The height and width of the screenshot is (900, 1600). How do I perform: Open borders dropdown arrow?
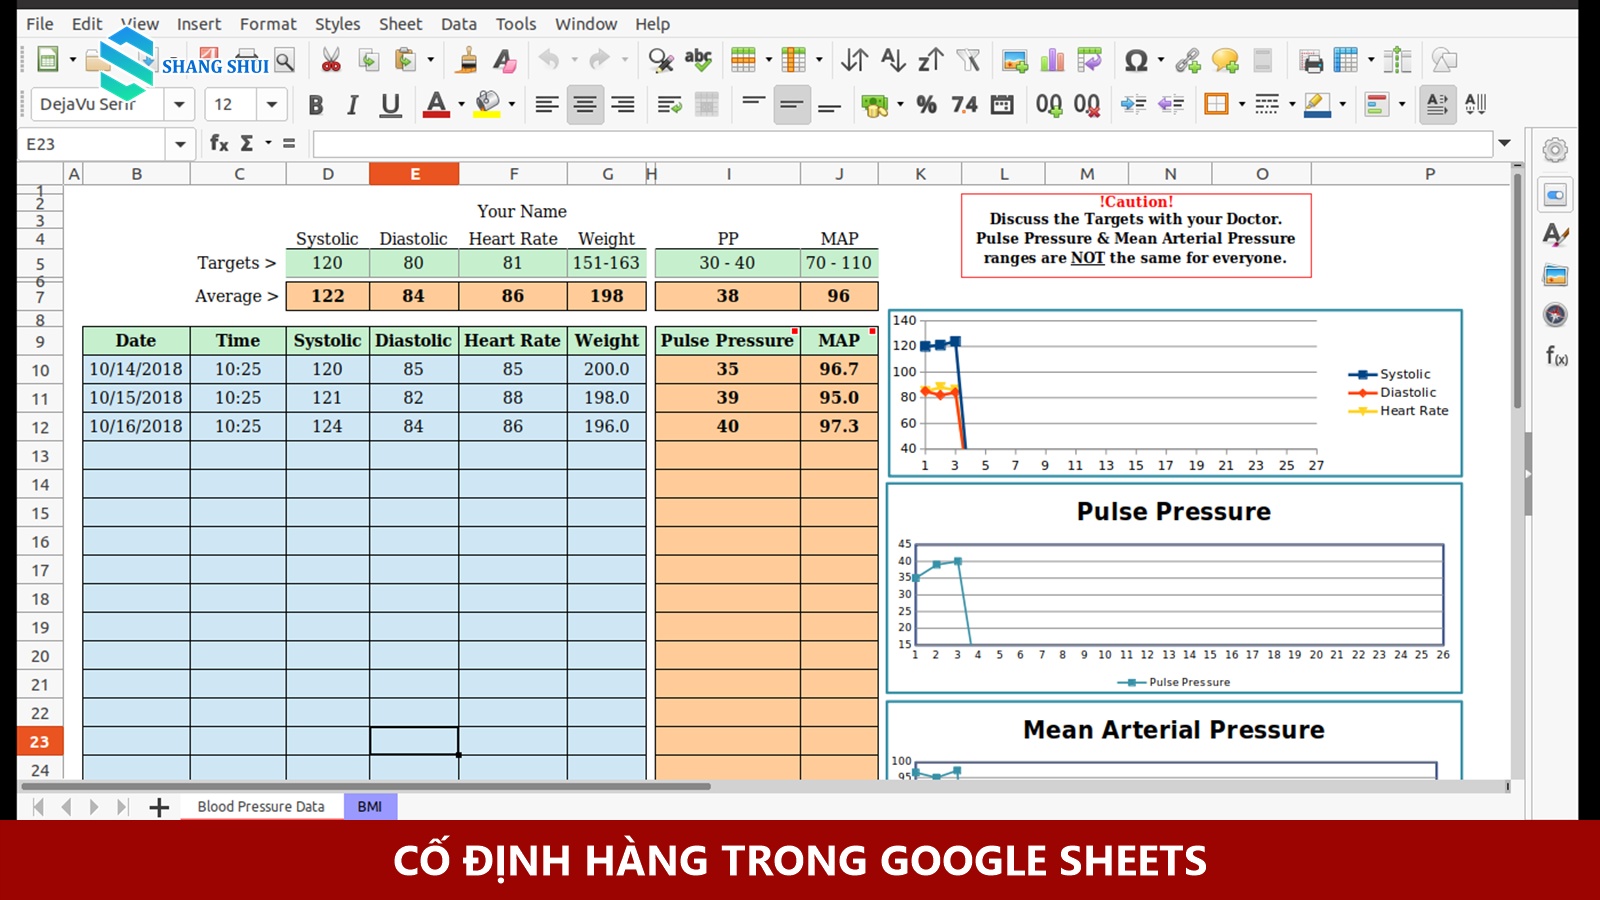tap(1242, 104)
